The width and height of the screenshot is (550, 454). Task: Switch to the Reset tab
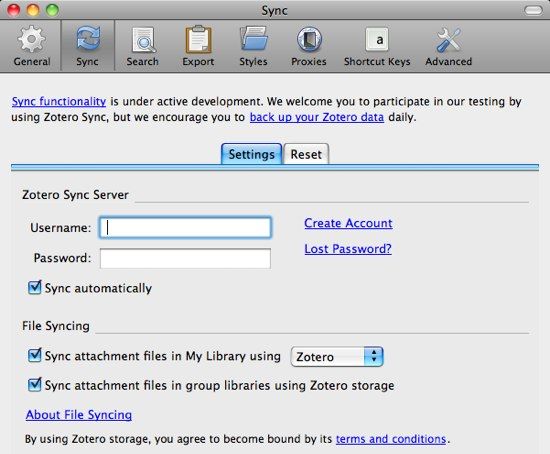[306, 154]
